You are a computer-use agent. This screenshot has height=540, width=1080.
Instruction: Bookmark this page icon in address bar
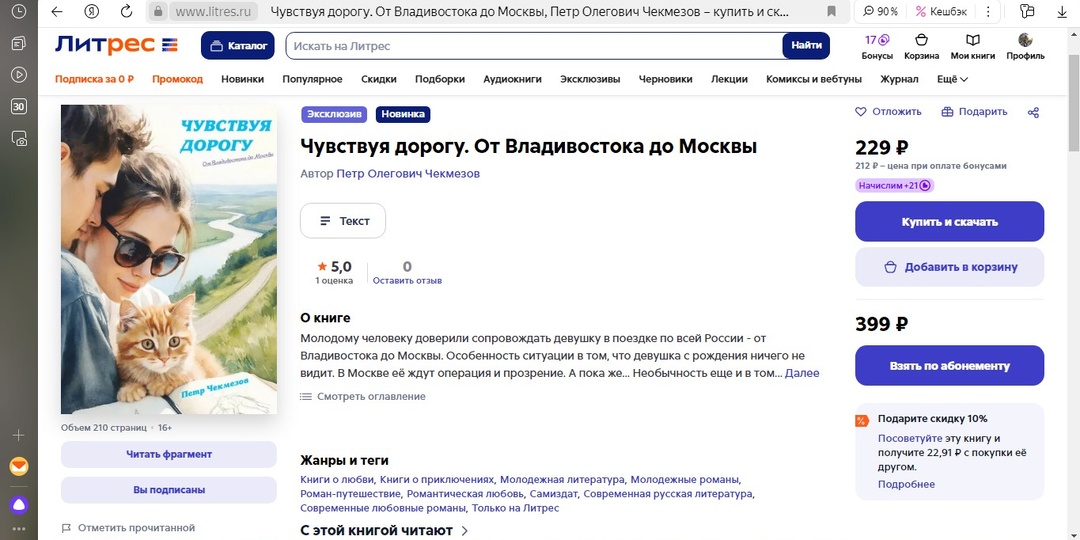click(831, 12)
